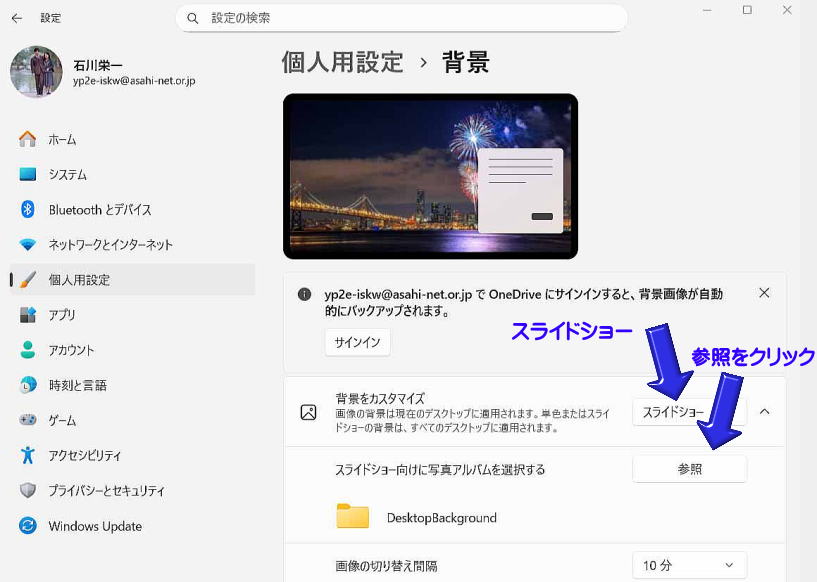Select 時刻と言語 in the sidebar
The height and width of the screenshot is (582, 817).
[x=78, y=385]
